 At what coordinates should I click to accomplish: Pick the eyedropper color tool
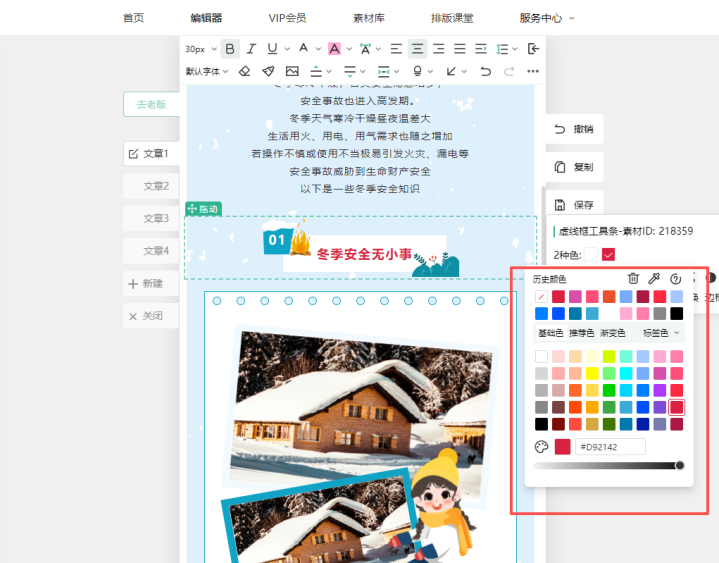(x=655, y=279)
